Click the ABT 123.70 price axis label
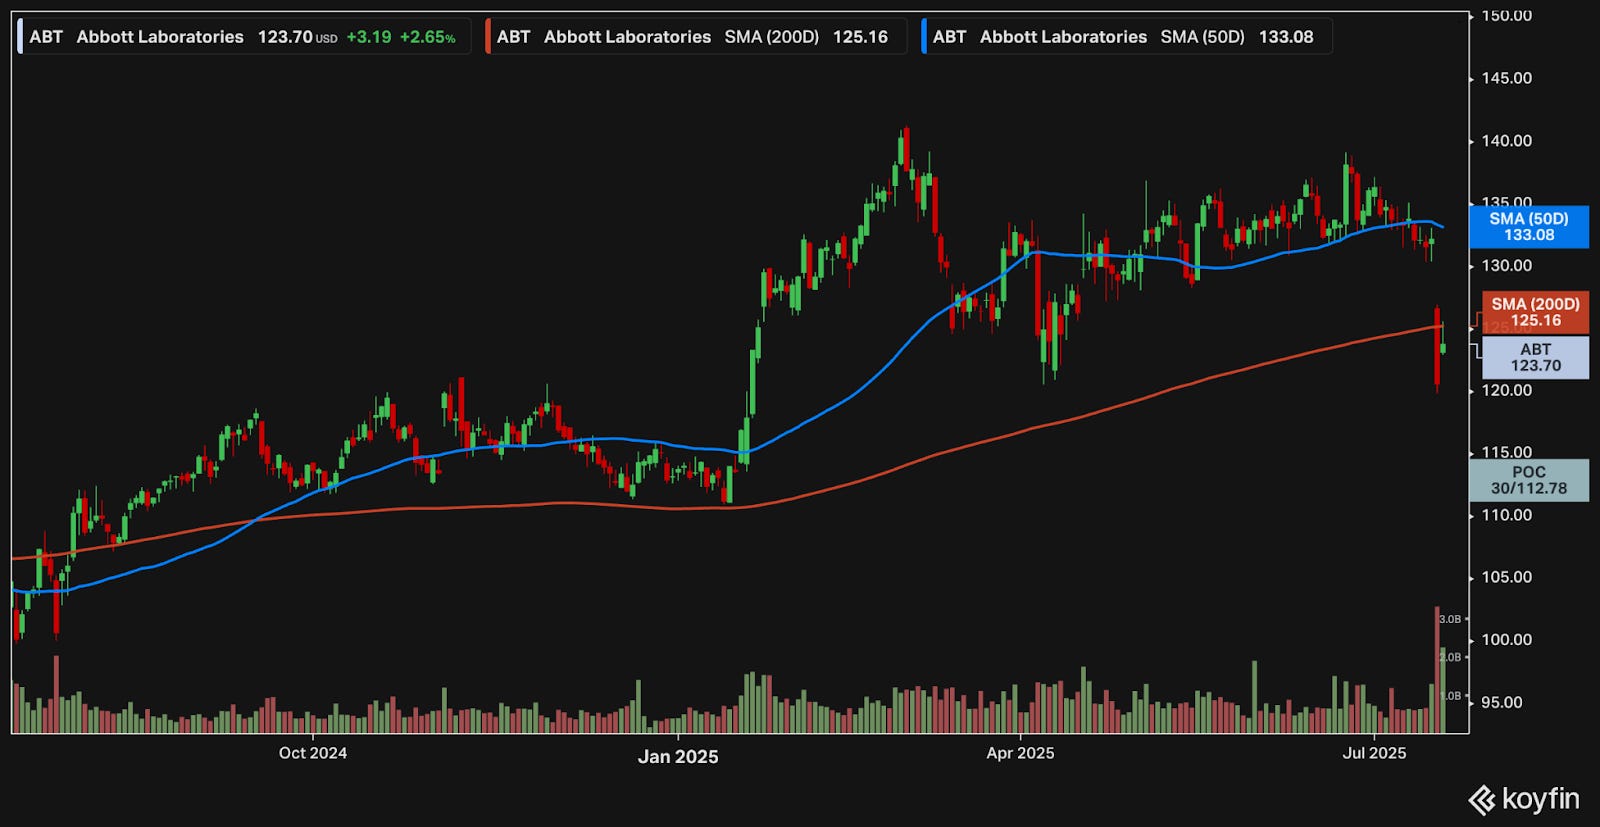The image size is (1600, 827). (1535, 357)
